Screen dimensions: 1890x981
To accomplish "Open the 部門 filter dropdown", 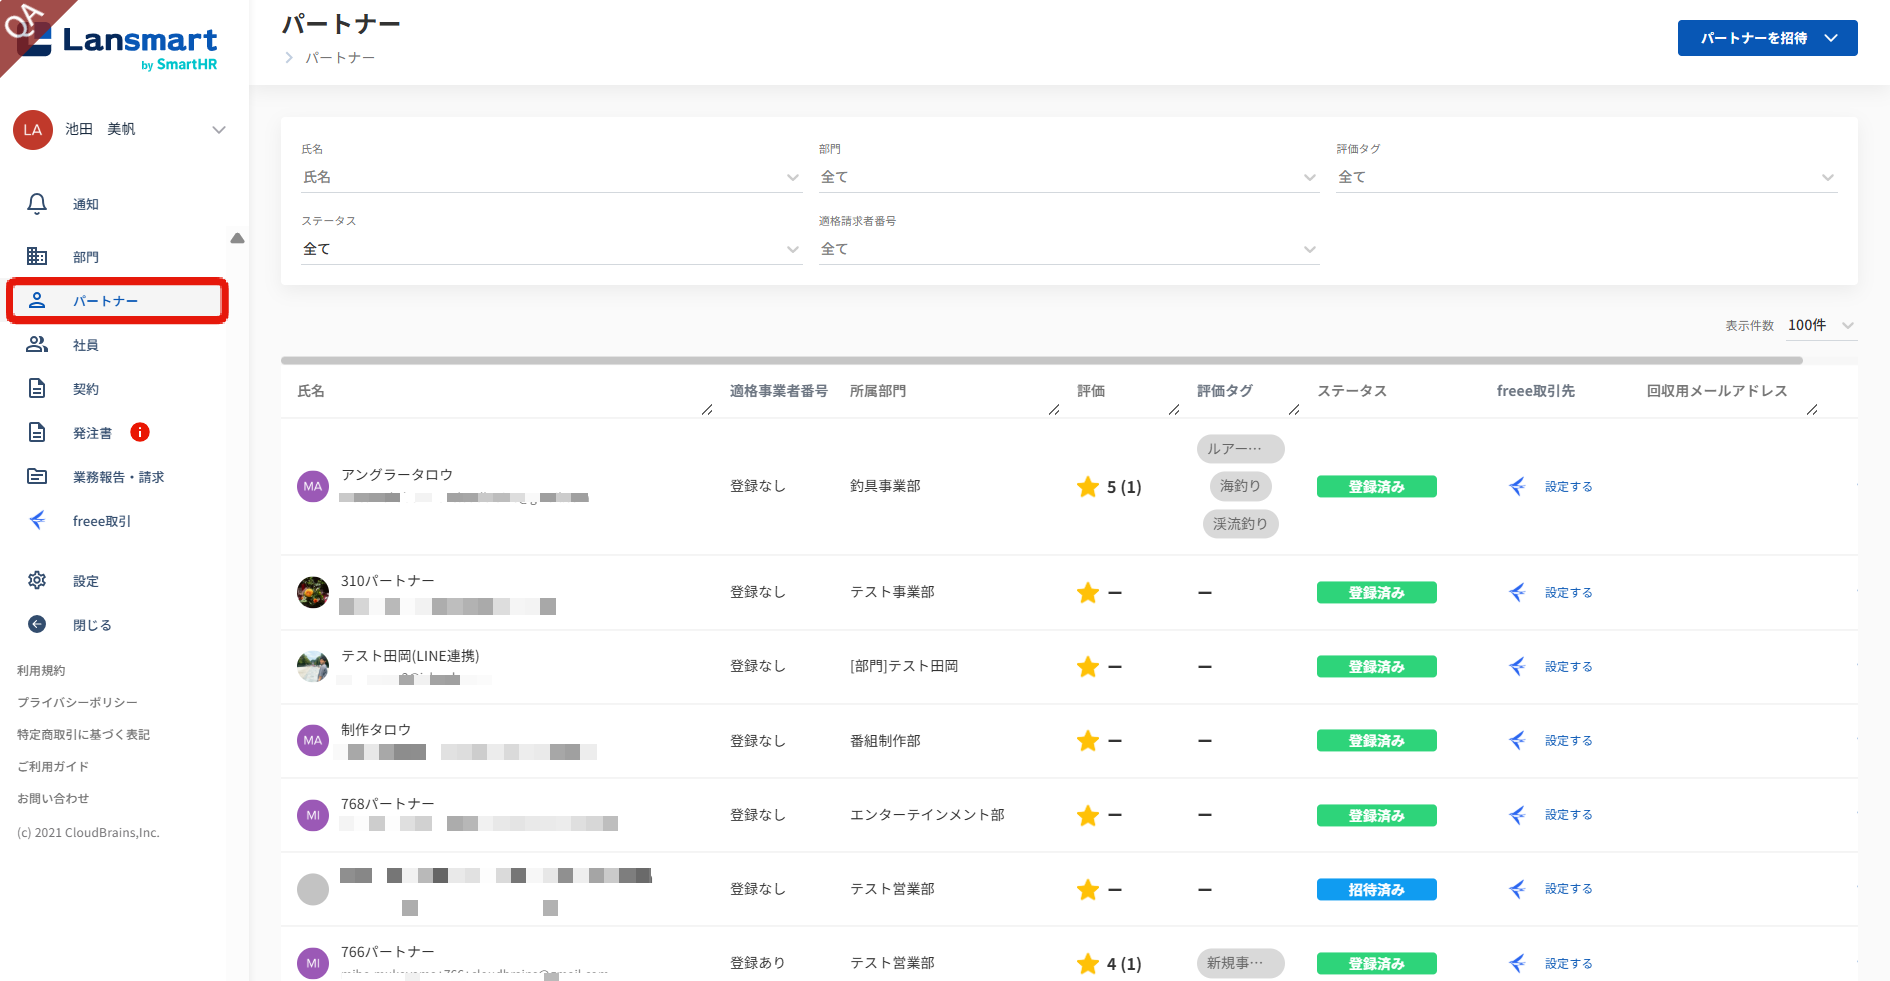I will tap(1069, 177).
